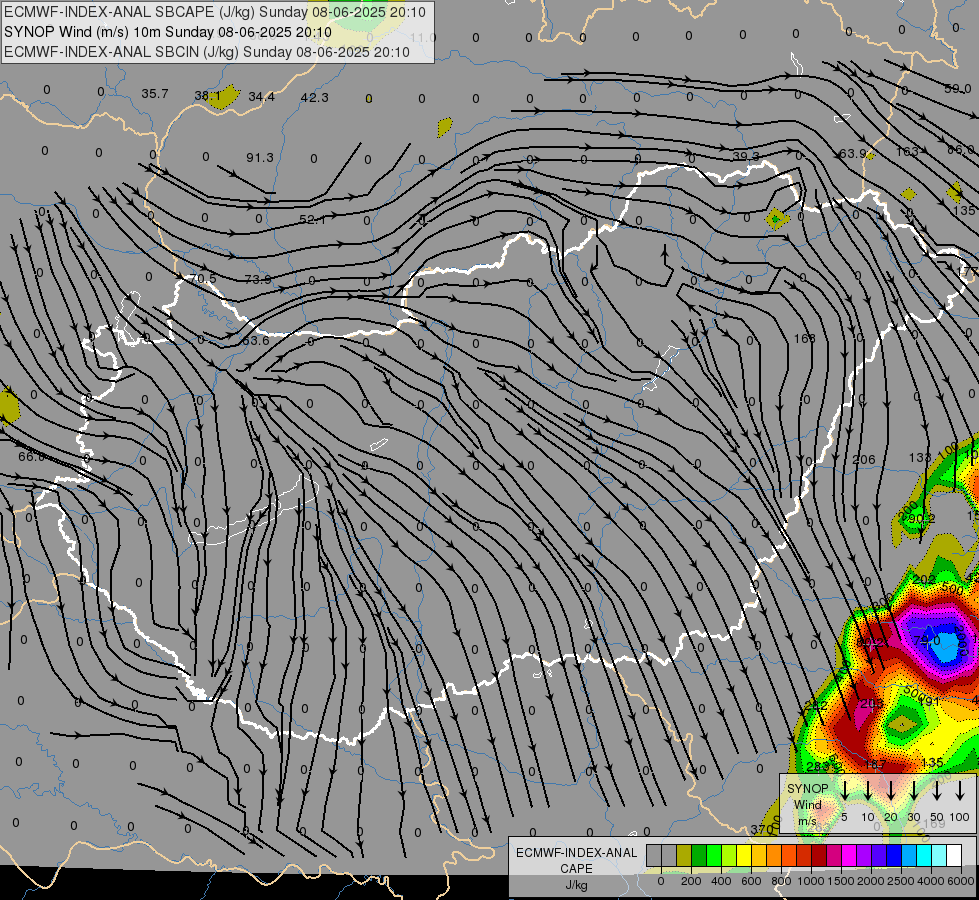Click the 10 m/s wind arrow in legend

pos(867,790)
